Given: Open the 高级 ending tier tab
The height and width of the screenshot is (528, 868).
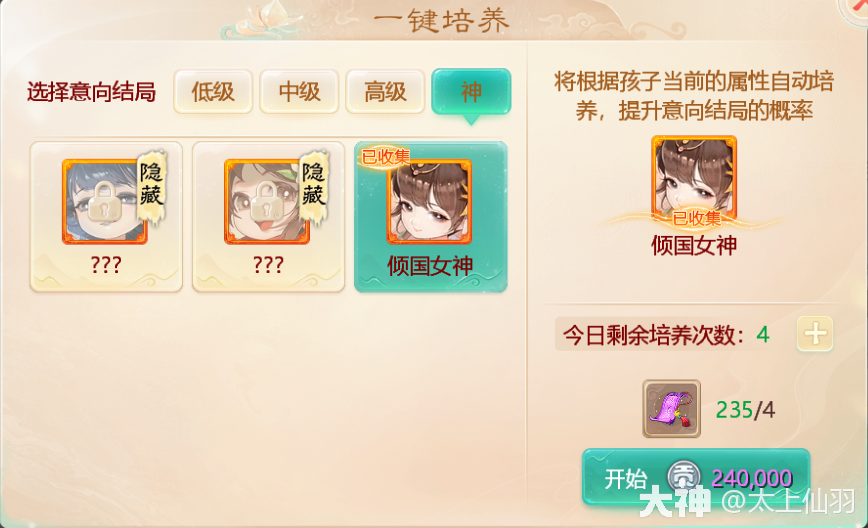Looking at the screenshot, I should (385, 92).
